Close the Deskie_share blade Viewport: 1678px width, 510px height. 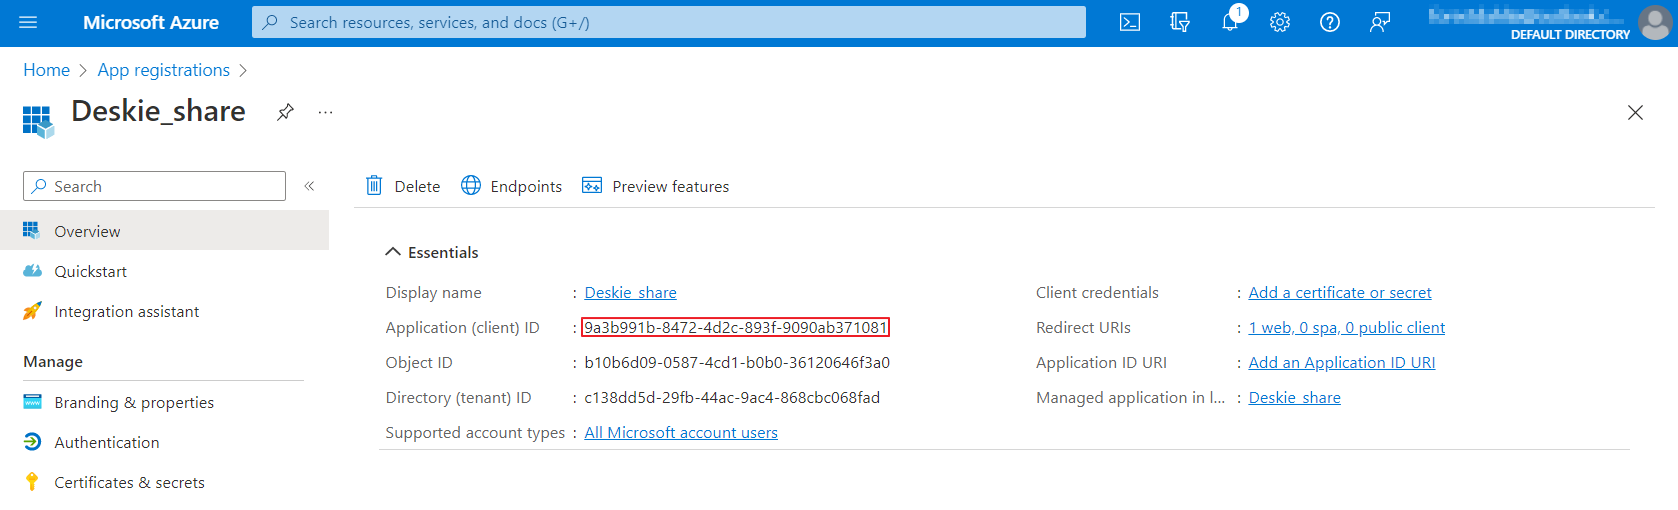[x=1635, y=113]
